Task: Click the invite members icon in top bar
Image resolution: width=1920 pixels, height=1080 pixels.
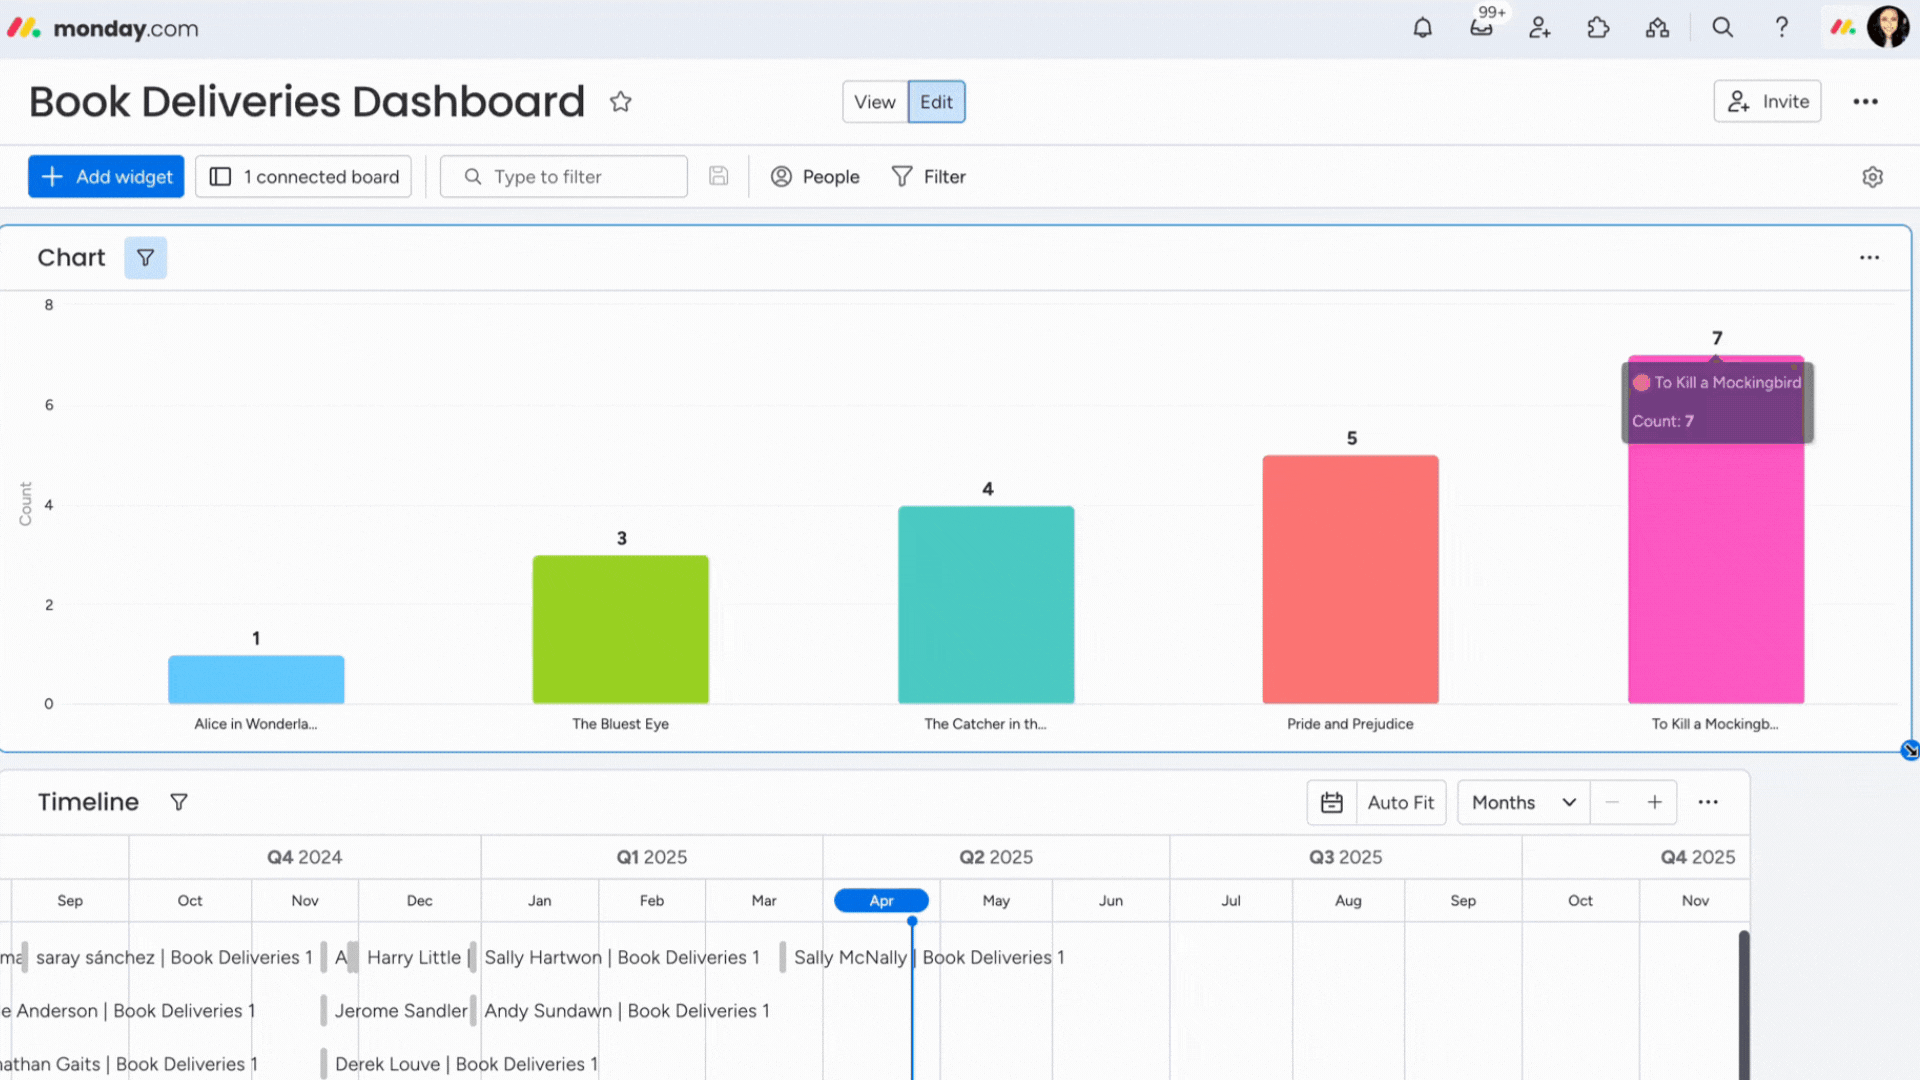Action: point(1540,28)
